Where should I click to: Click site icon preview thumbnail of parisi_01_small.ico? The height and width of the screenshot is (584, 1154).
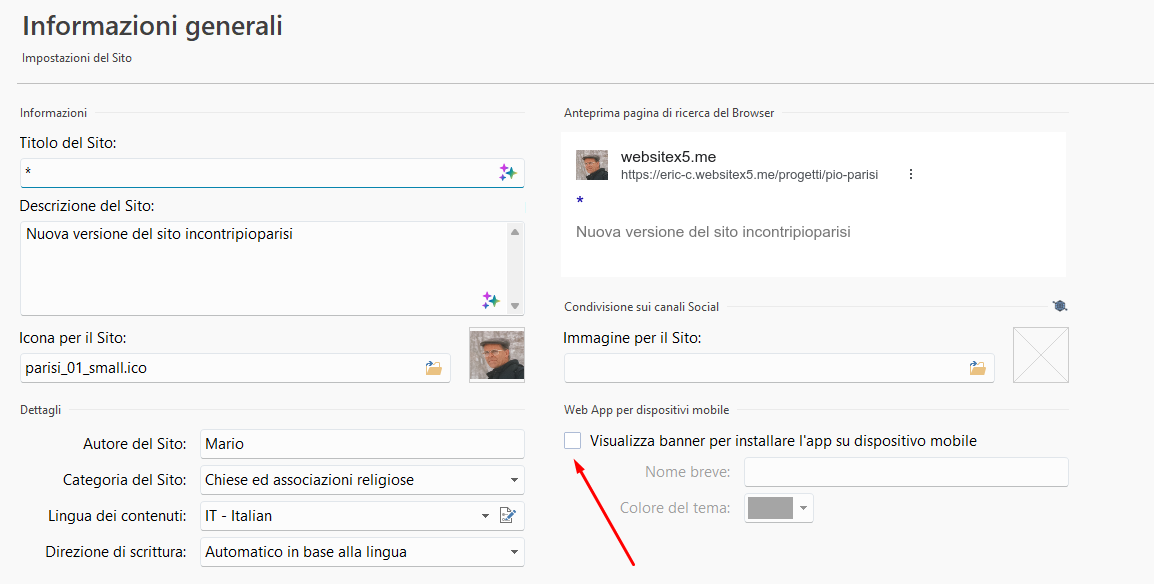pyautogui.click(x=497, y=355)
